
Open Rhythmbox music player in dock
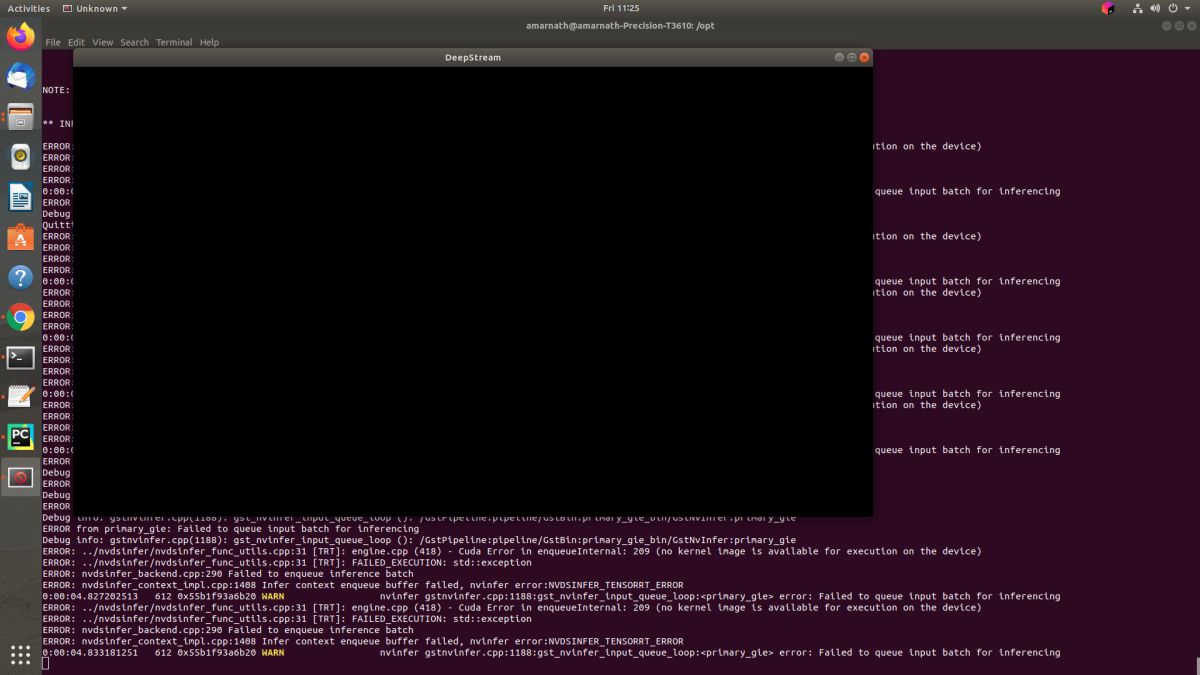point(20,157)
